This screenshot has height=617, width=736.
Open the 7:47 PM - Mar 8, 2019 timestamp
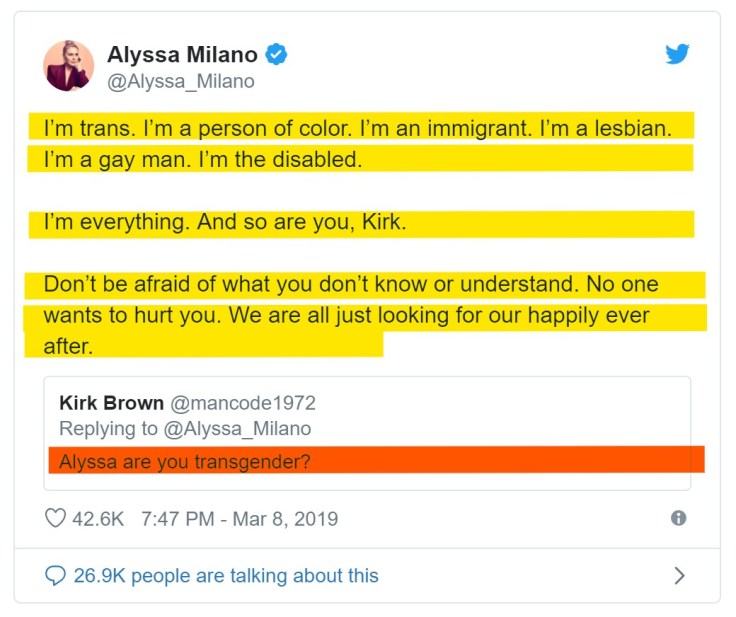[239, 518]
